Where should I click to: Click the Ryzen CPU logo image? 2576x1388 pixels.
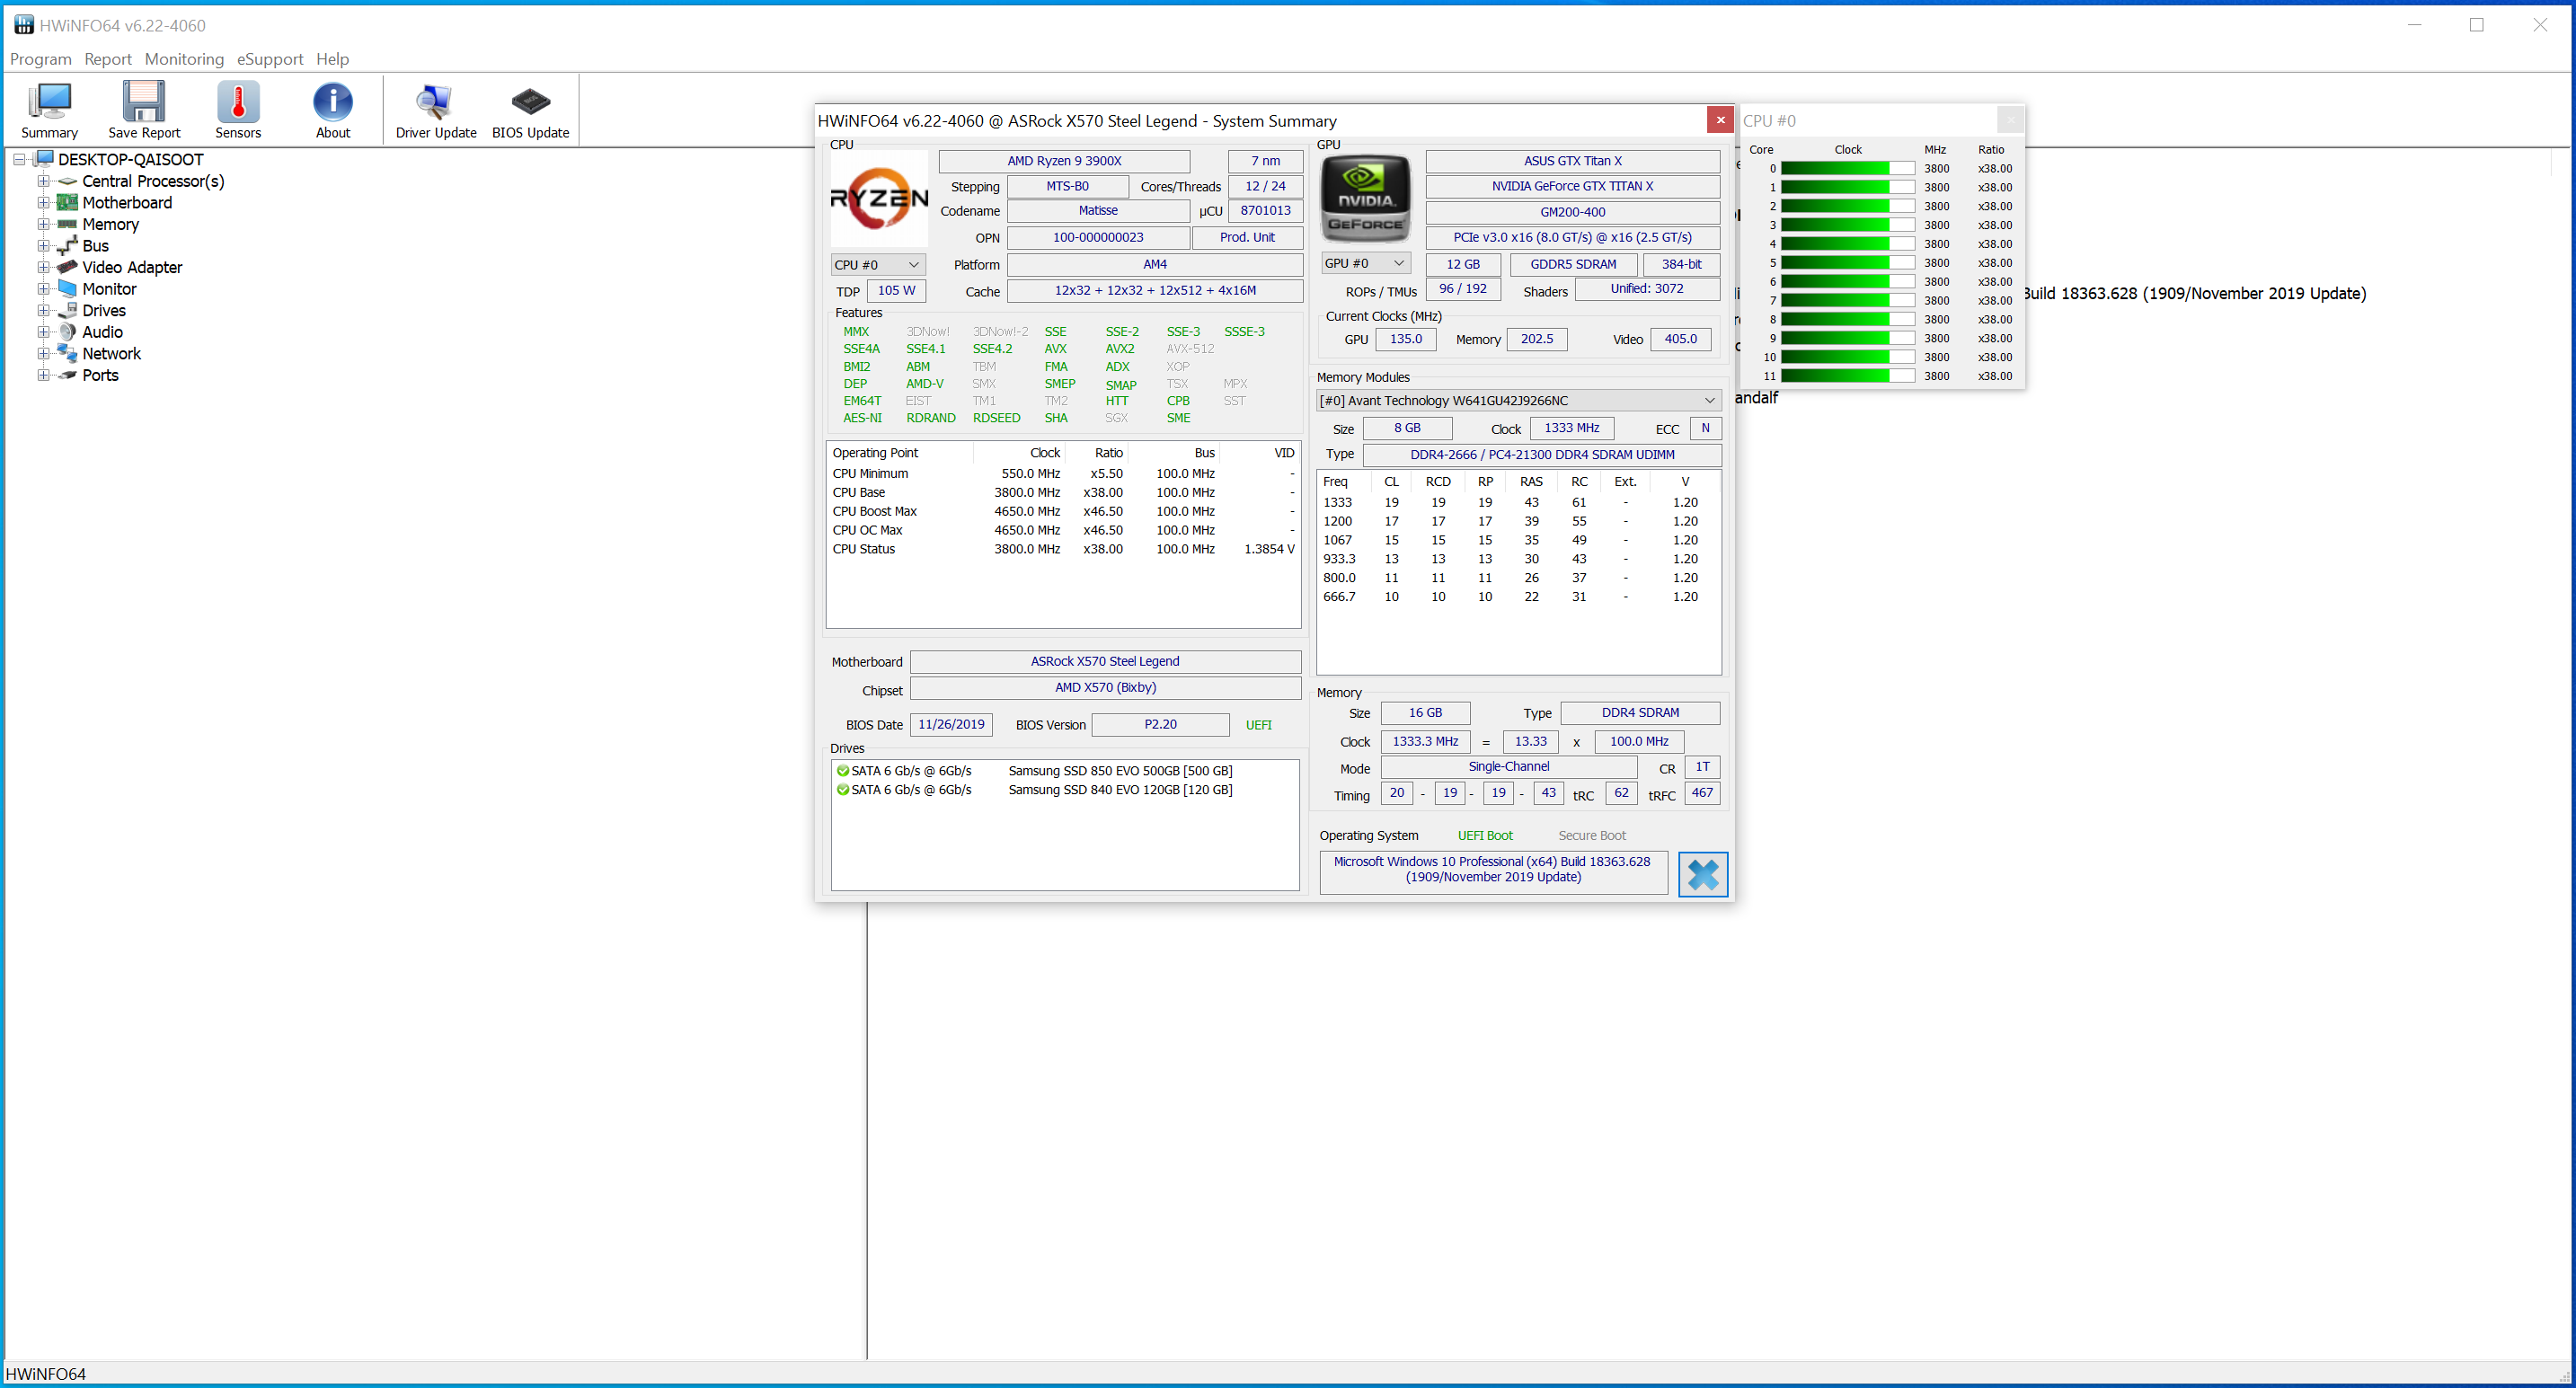(878, 198)
